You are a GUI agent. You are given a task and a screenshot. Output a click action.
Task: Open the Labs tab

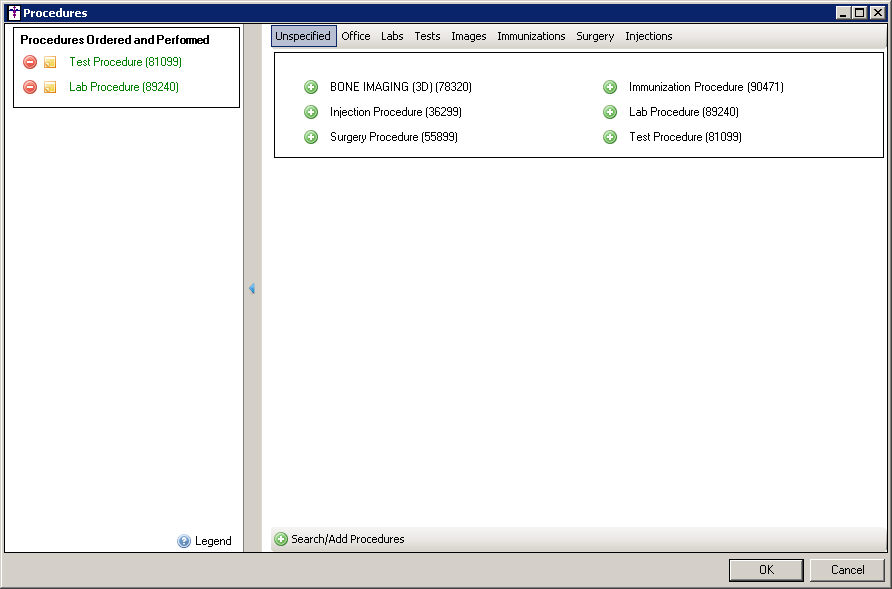392,36
